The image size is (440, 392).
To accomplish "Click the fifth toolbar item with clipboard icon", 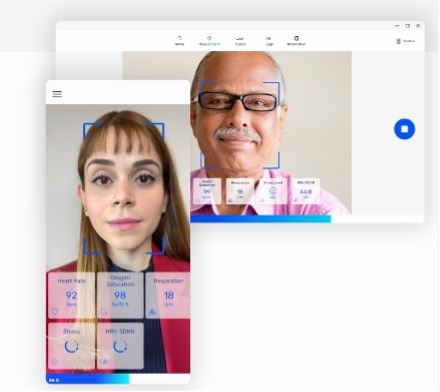I will tap(296, 41).
